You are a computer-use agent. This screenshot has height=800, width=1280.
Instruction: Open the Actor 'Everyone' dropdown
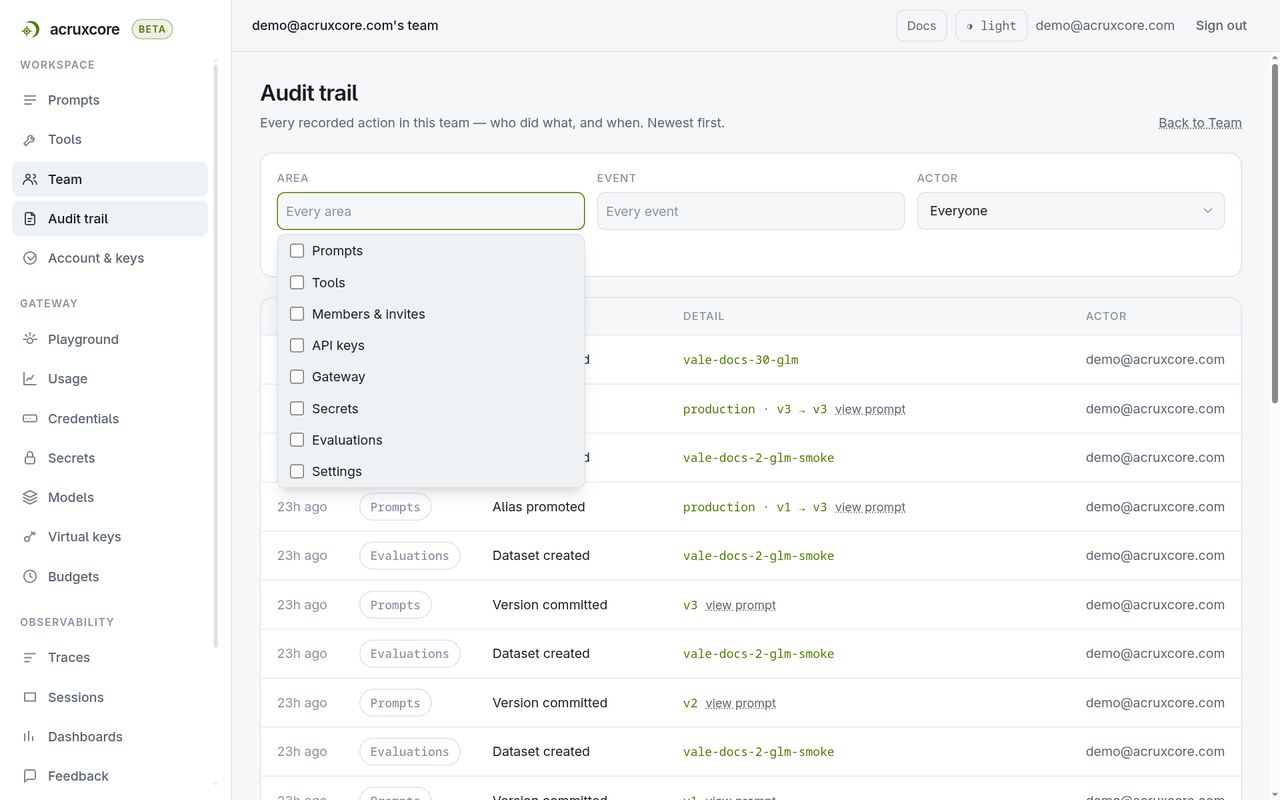pyautogui.click(x=1070, y=211)
